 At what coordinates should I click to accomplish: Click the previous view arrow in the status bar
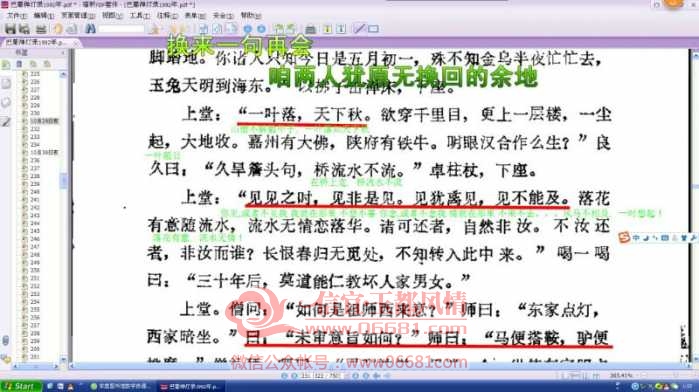pyautogui.click(x=377, y=376)
